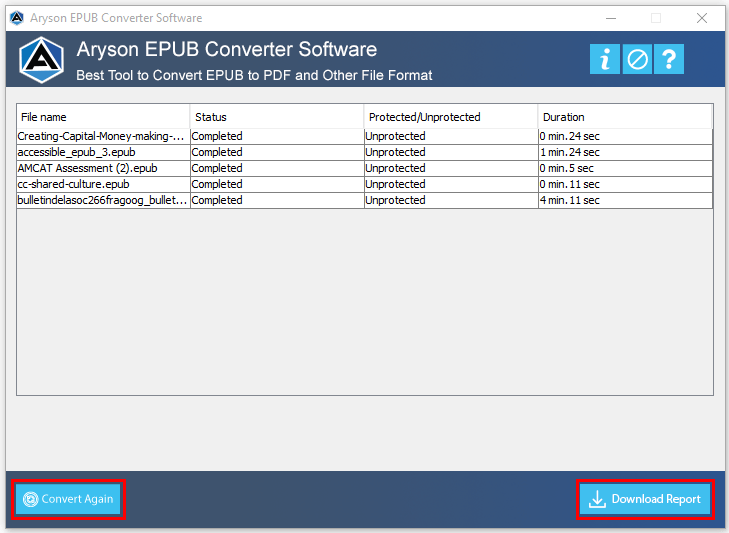Click the Status column header
The image size is (729, 533).
coord(277,117)
